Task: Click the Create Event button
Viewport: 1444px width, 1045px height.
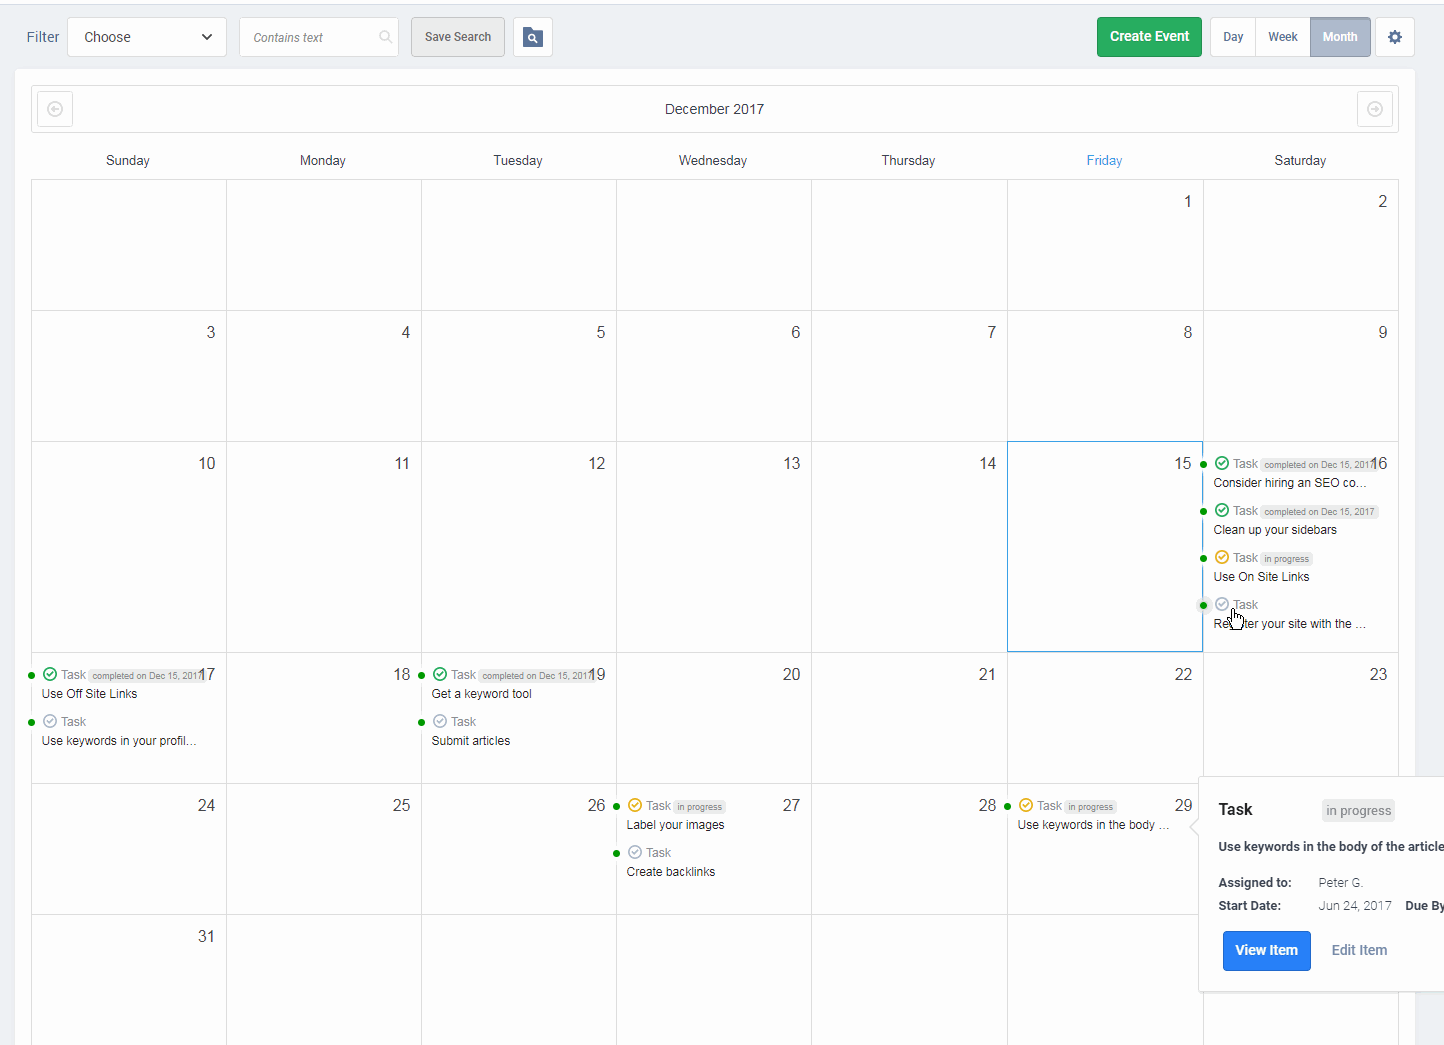Action: 1149,37
